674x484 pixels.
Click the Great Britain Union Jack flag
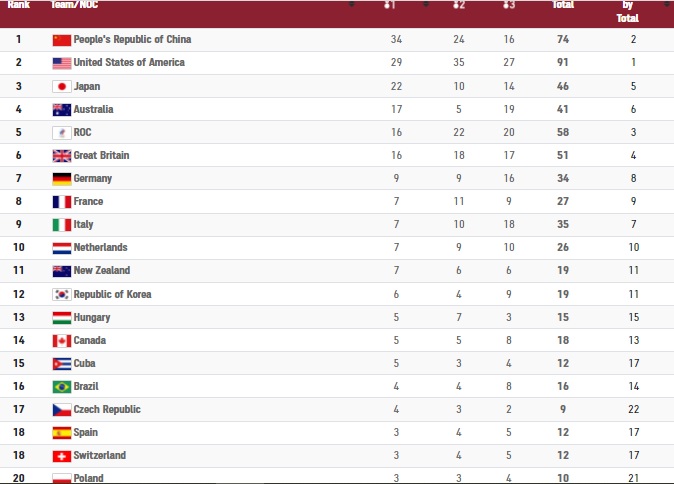coord(61,156)
